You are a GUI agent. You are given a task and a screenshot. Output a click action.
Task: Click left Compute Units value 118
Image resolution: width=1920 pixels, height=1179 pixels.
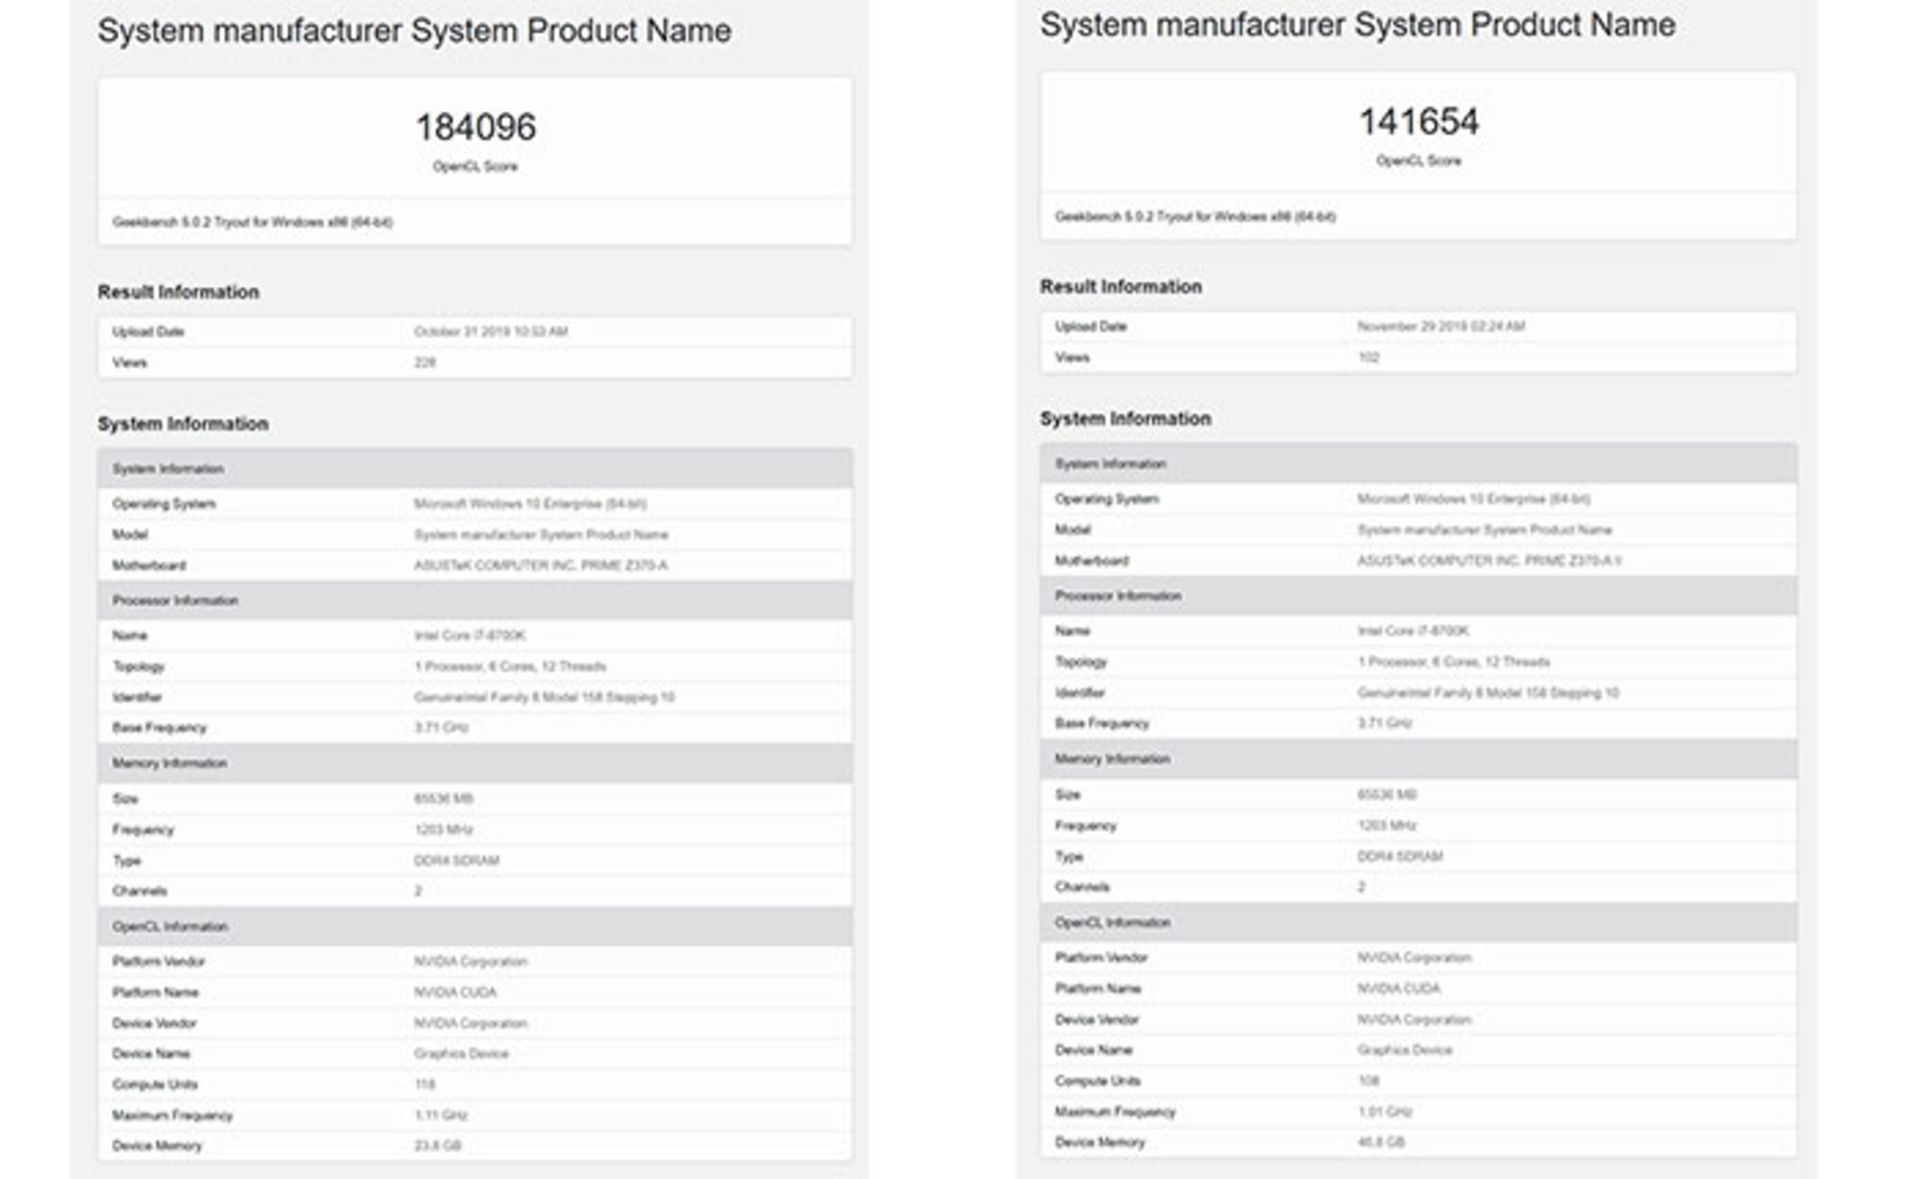click(425, 1085)
